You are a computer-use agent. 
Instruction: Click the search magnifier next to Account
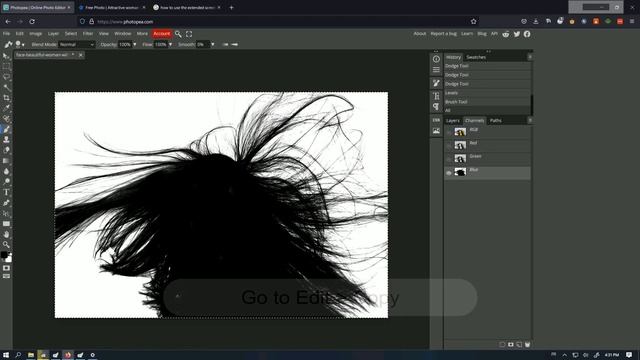point(178,34)
